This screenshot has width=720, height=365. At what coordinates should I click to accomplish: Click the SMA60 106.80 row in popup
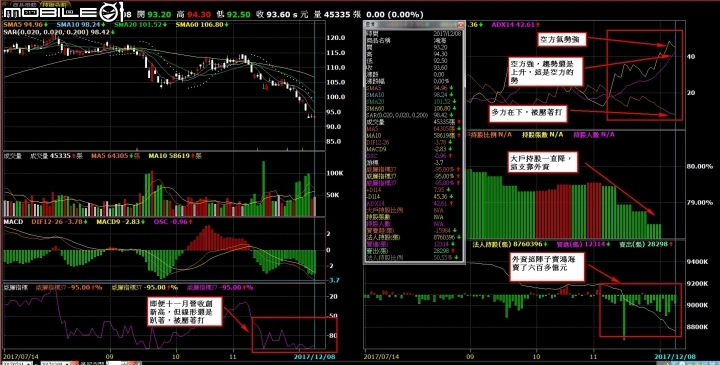tap(414, 108)
